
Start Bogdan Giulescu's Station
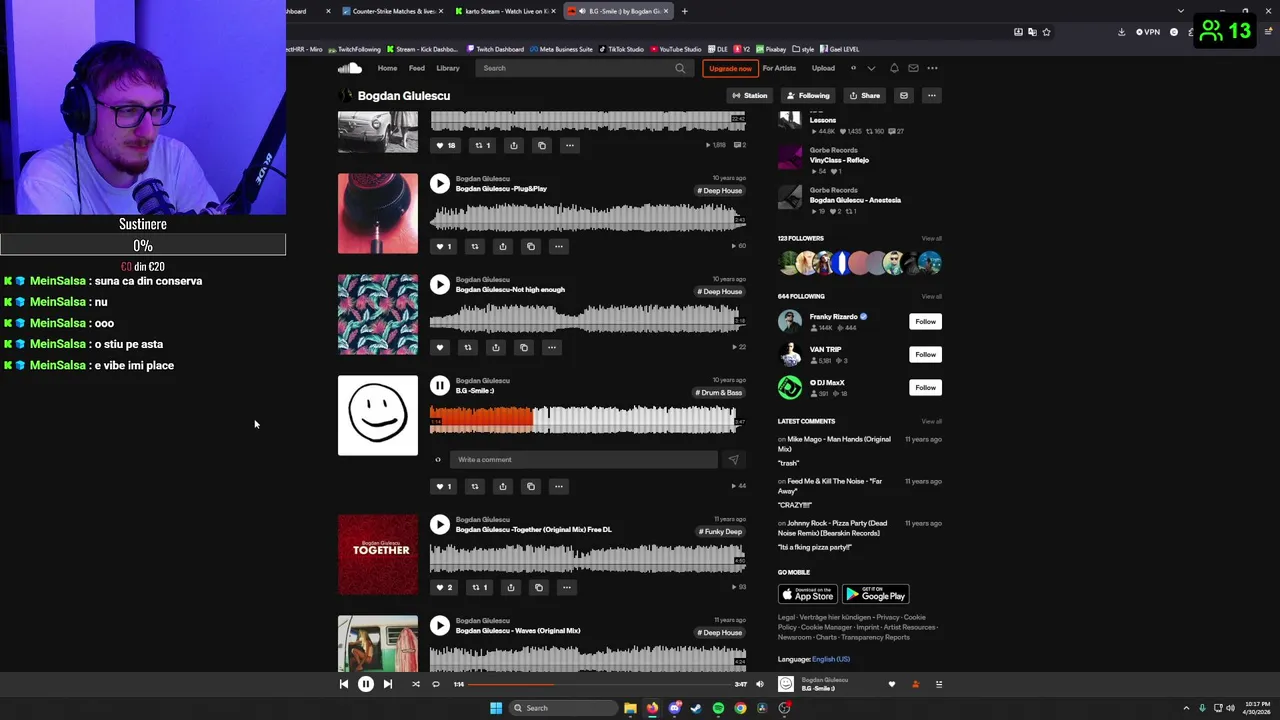(749, 96)
